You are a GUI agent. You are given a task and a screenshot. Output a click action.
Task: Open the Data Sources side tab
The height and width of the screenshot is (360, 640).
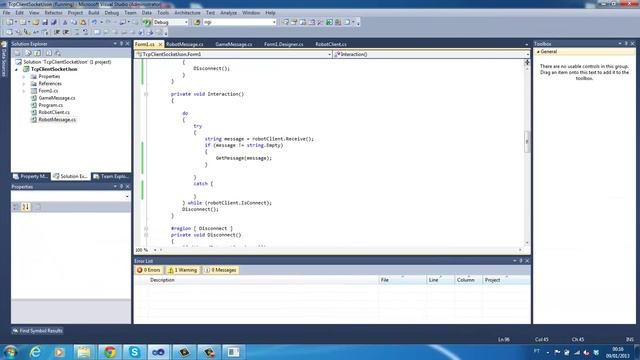coord(4,60)
